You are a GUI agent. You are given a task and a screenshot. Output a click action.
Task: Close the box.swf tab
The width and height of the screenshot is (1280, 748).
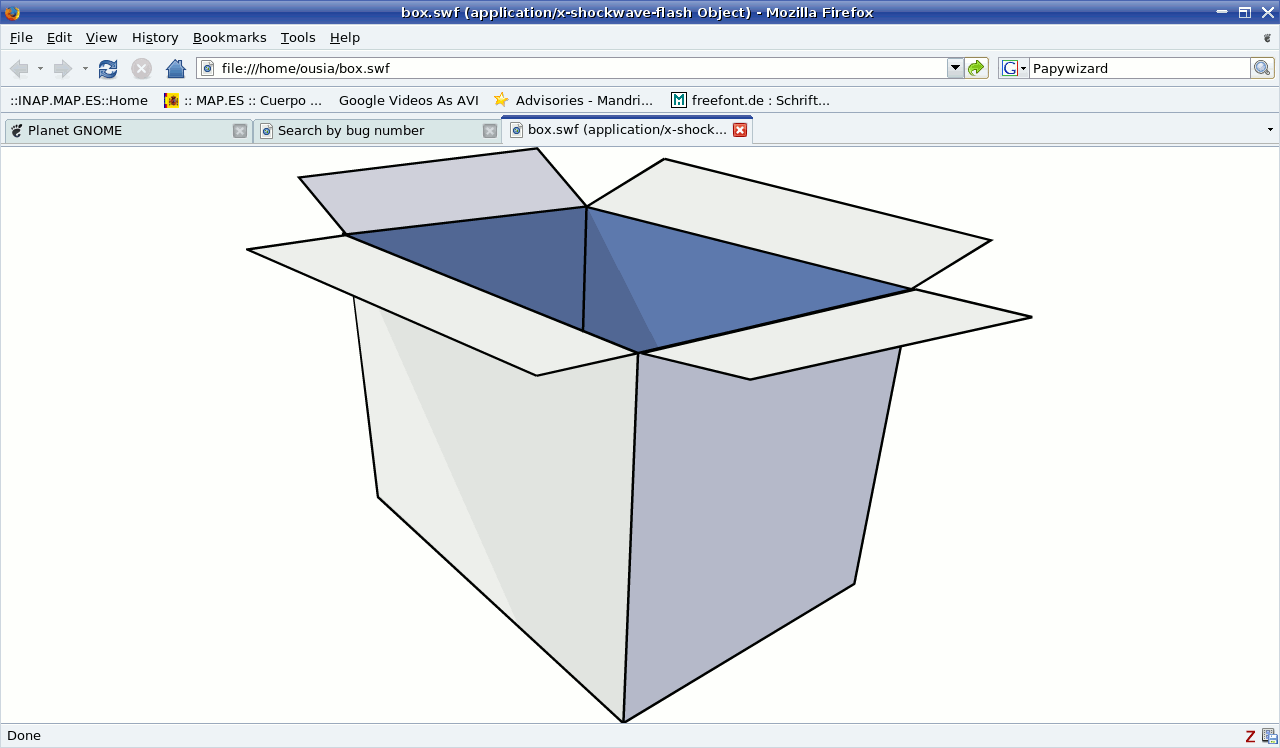[x=740, y=130]
